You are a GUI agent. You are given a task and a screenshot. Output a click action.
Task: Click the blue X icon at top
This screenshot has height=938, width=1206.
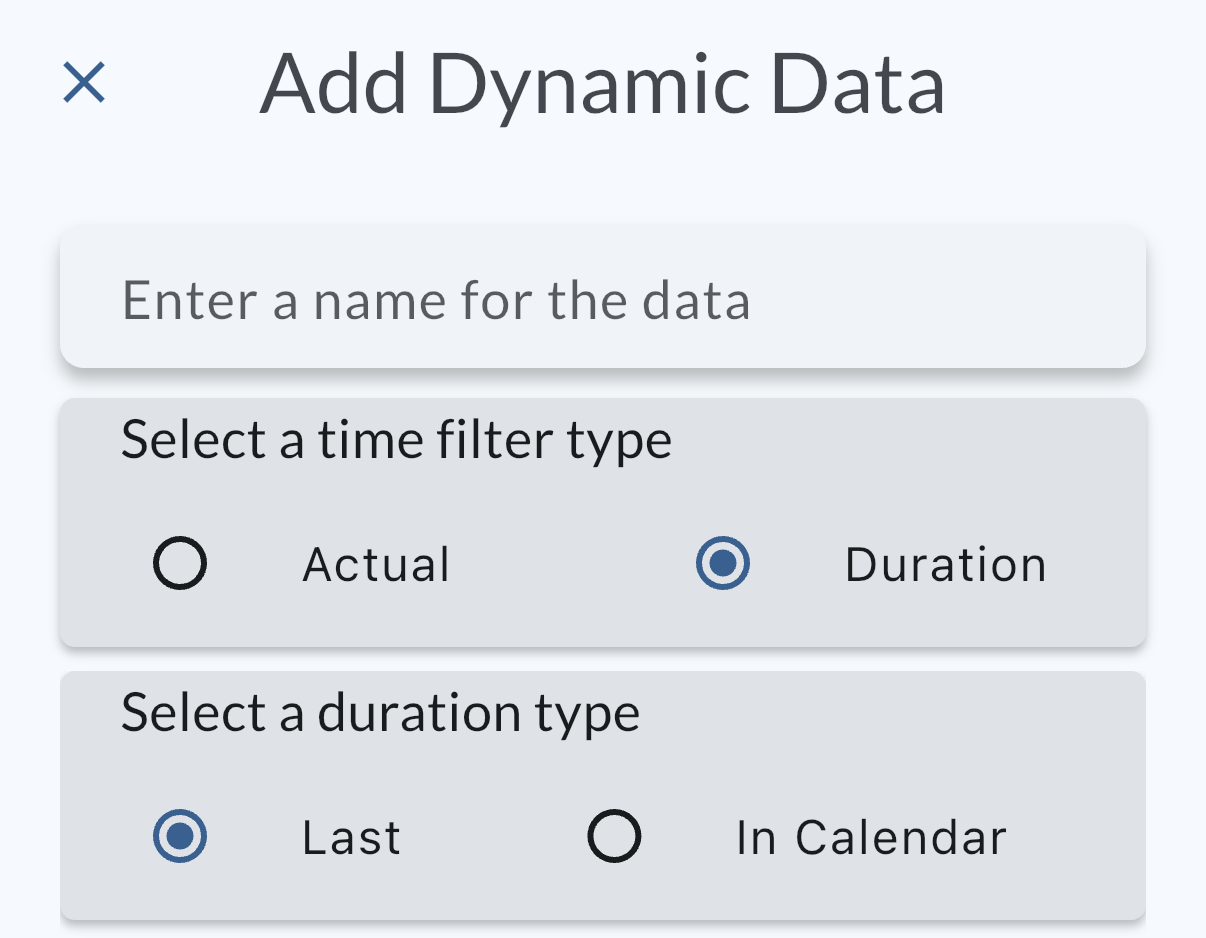[84, 83]
